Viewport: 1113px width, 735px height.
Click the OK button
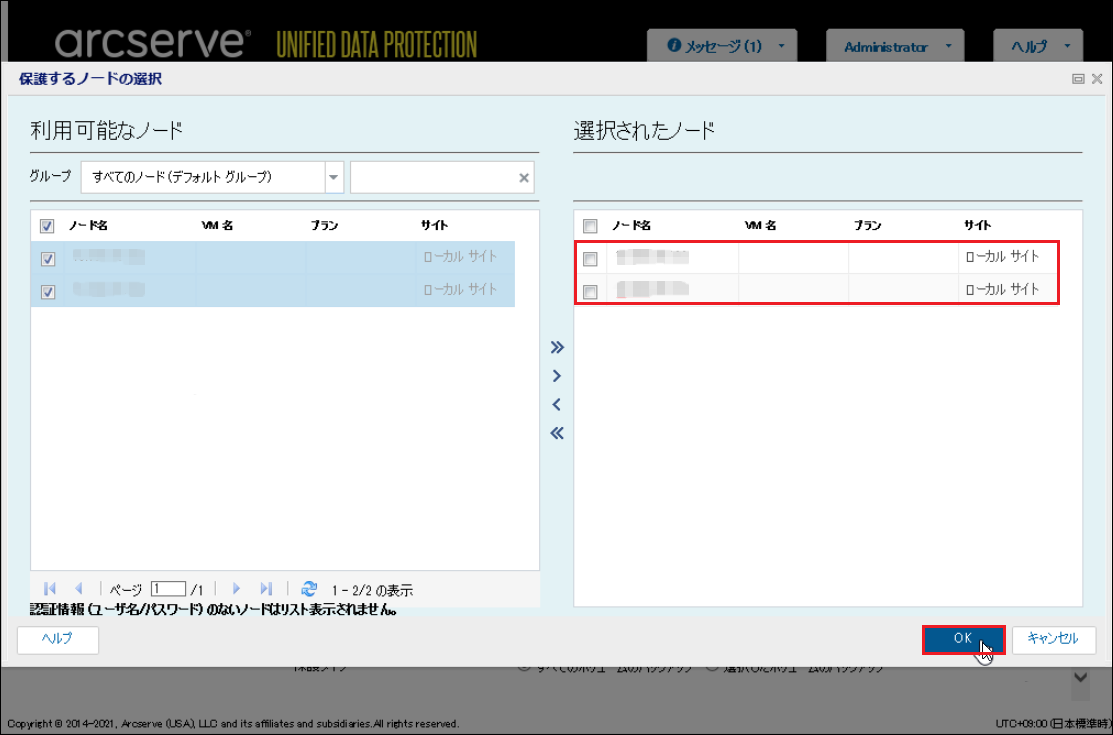pos(962,639)
